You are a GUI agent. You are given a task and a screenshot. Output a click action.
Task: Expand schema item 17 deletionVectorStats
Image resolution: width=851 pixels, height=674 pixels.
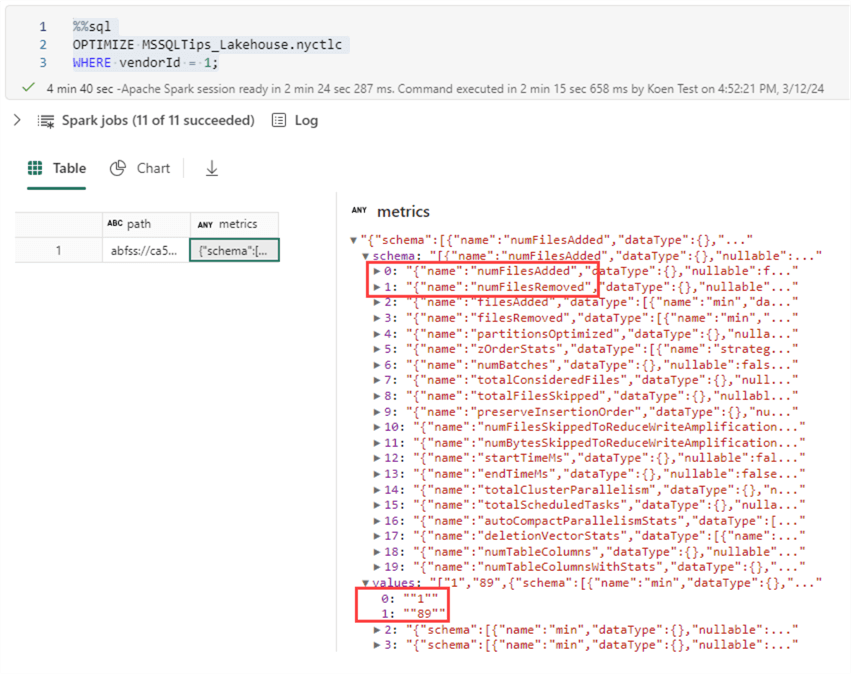[x=377, y=536]
